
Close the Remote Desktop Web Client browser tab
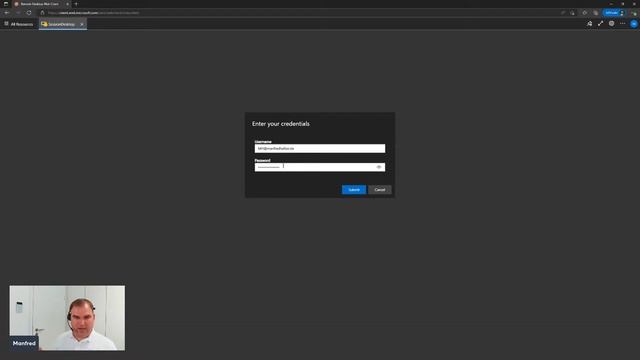tap(67, 4)
